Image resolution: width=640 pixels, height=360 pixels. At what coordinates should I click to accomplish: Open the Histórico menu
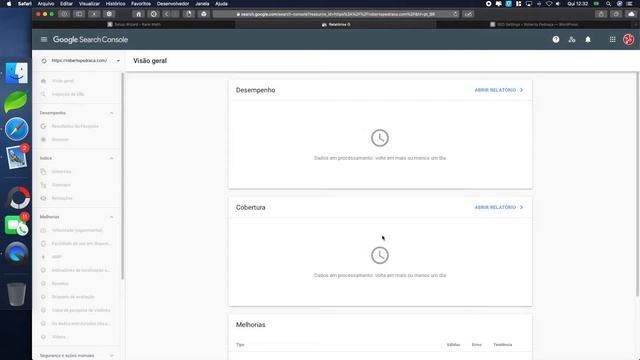tap(116, 4)
